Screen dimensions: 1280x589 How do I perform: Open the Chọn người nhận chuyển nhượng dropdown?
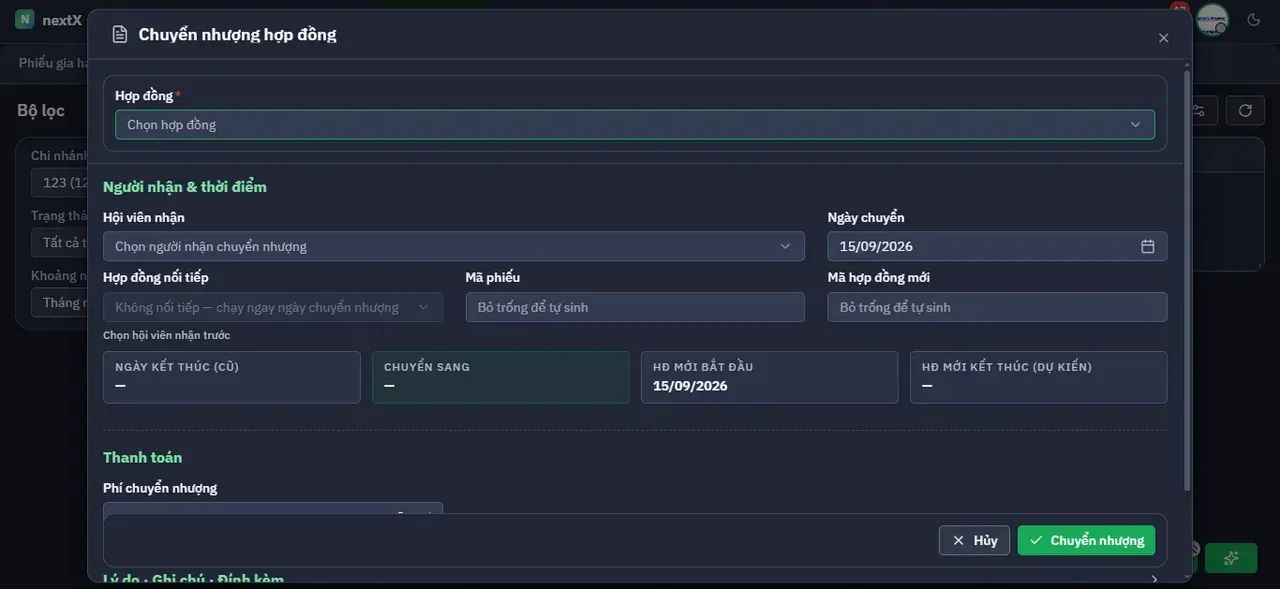pyautogui.click(x=454, y=246)
